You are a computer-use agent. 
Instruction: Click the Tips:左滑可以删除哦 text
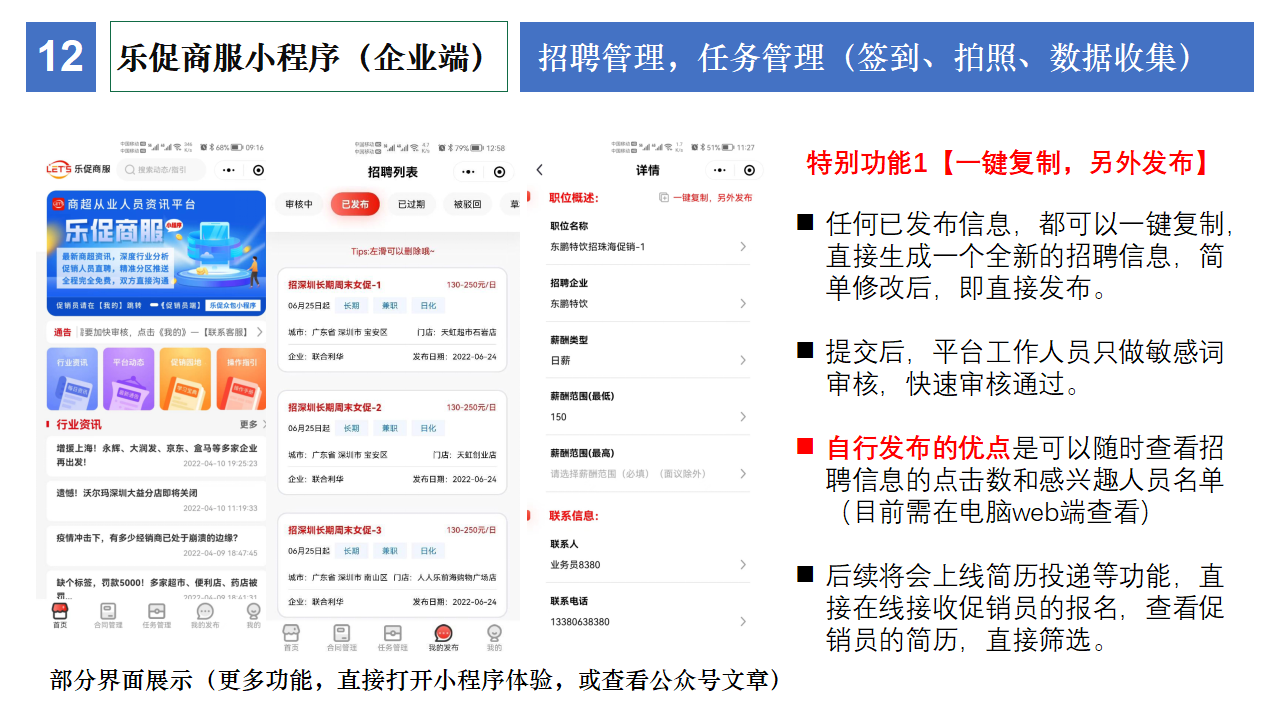tap(392, 251)
